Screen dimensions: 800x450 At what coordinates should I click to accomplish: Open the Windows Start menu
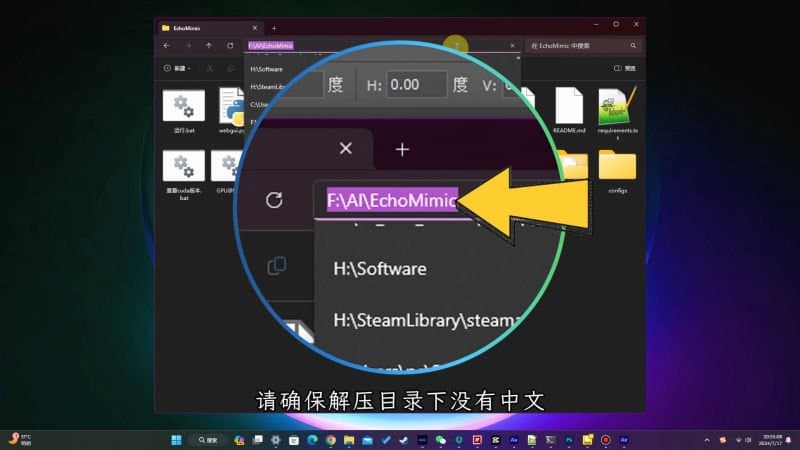(177, 440)
